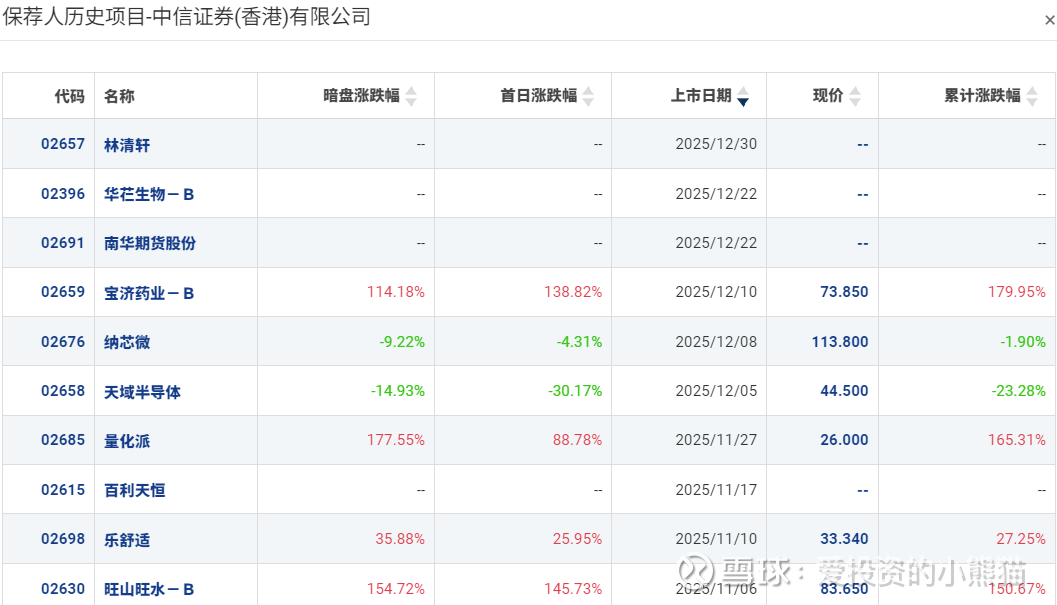
Task: Select first-day value 25.95%
Action: [x=577, y=539]
